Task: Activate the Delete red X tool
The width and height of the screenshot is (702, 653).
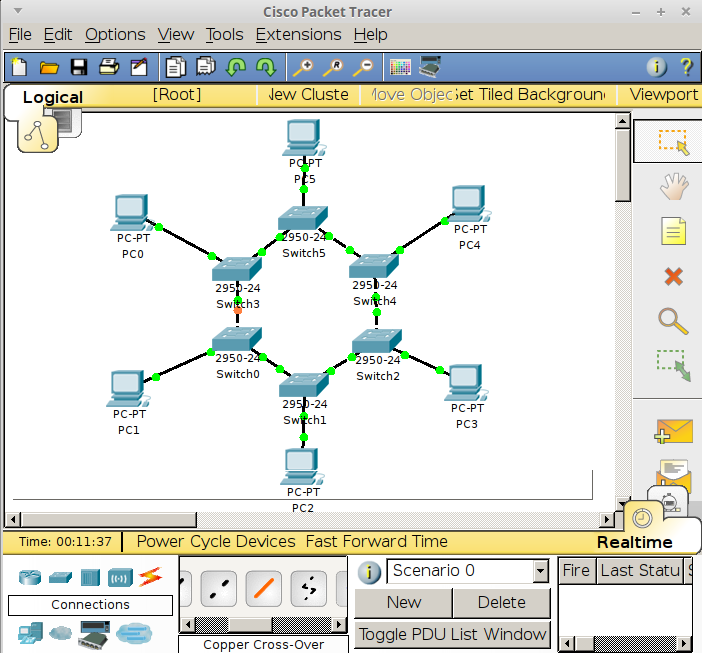Action: click(673, 277)
